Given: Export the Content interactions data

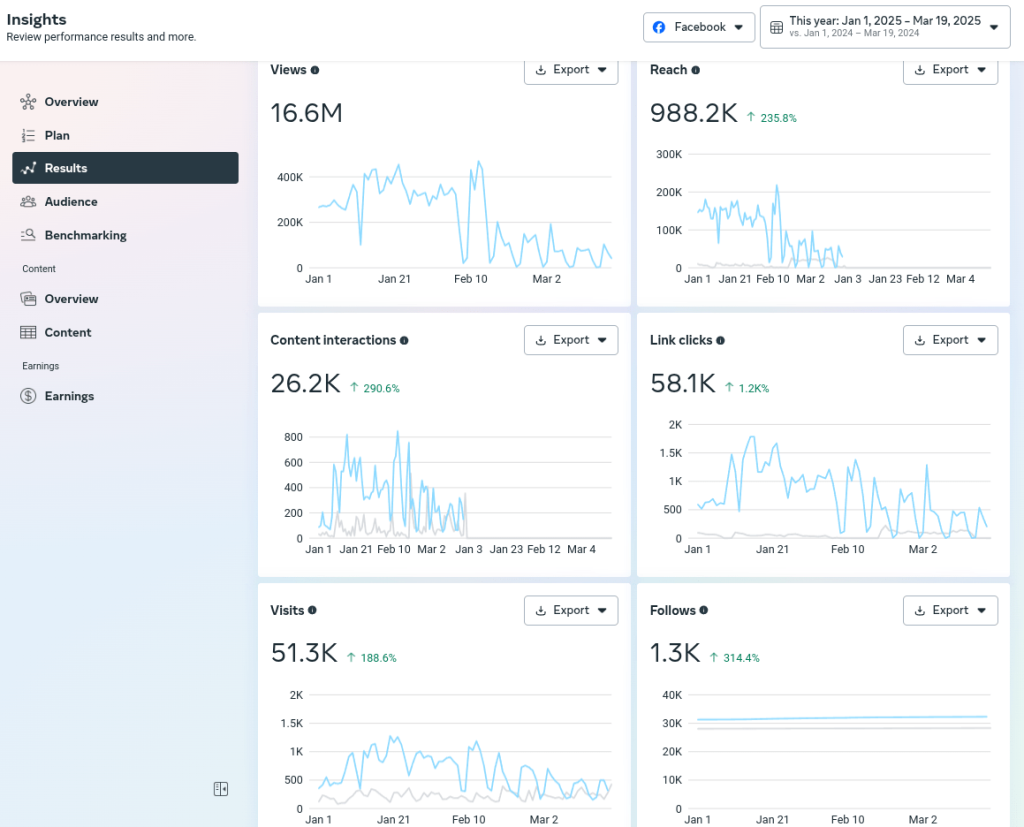Looking at the screenshot, I should click(571, 340).
